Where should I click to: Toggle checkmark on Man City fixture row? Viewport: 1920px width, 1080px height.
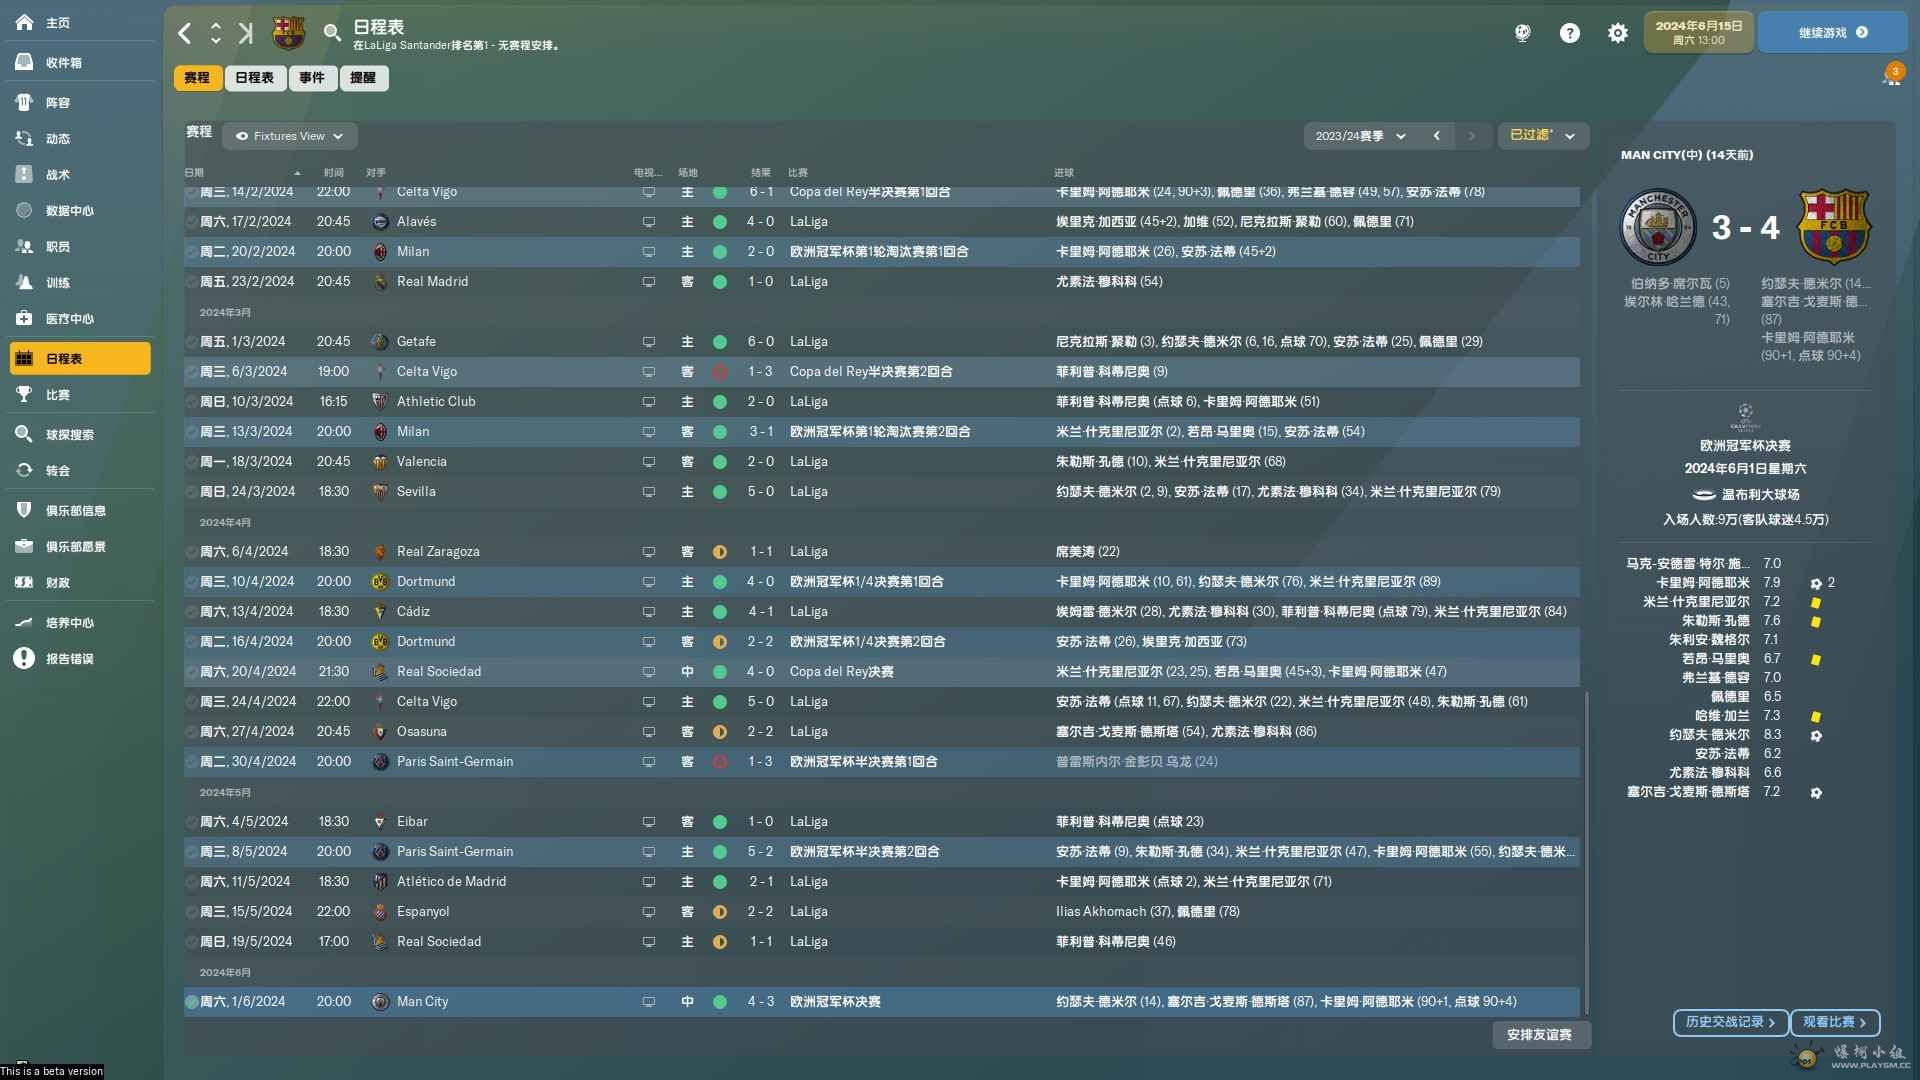point(192,1001)
